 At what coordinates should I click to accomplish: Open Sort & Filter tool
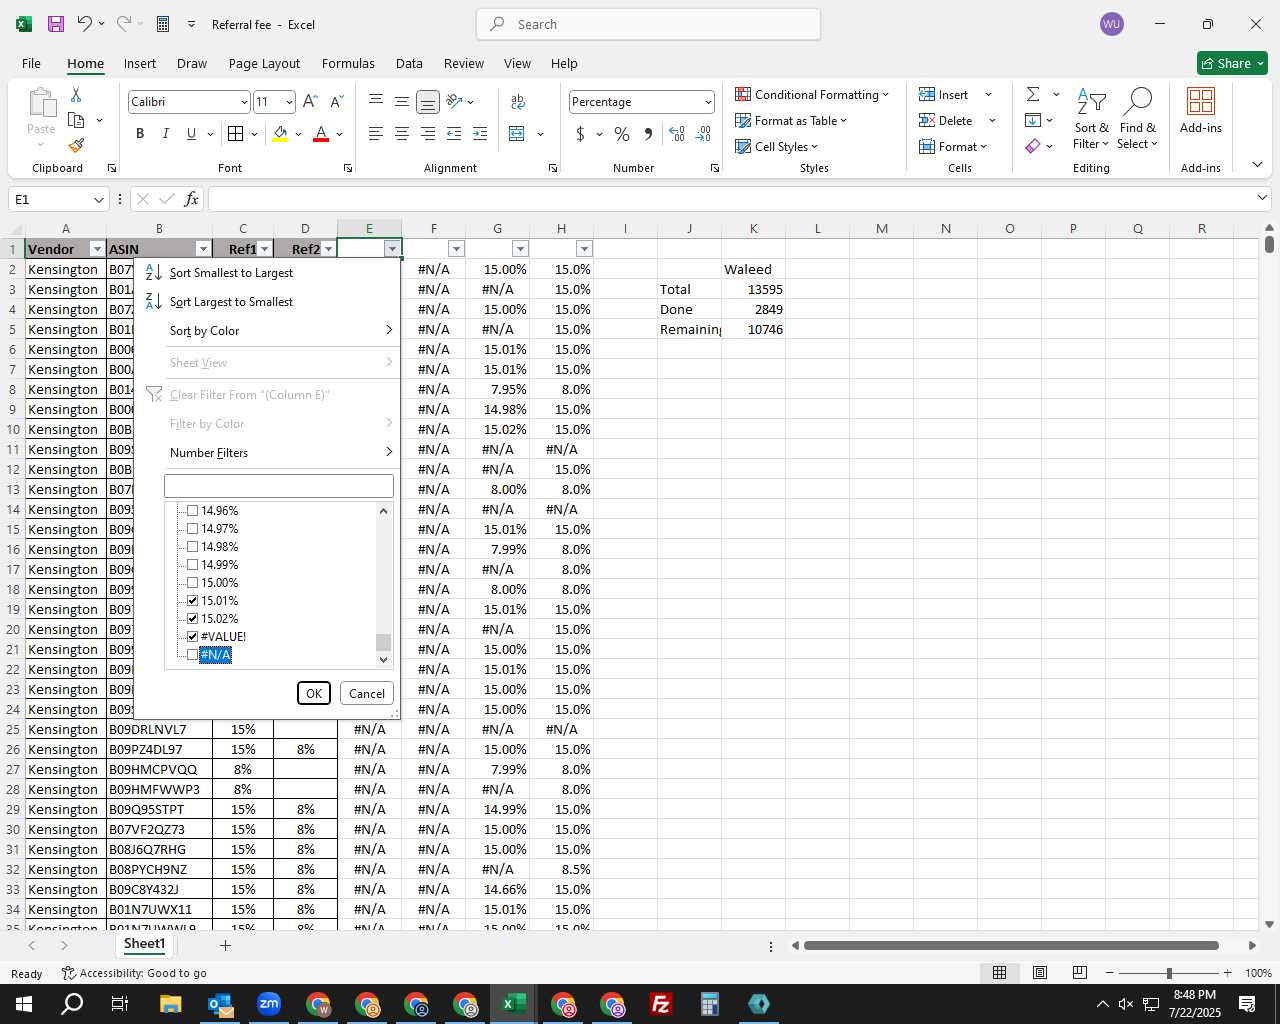coord(1091,120)
